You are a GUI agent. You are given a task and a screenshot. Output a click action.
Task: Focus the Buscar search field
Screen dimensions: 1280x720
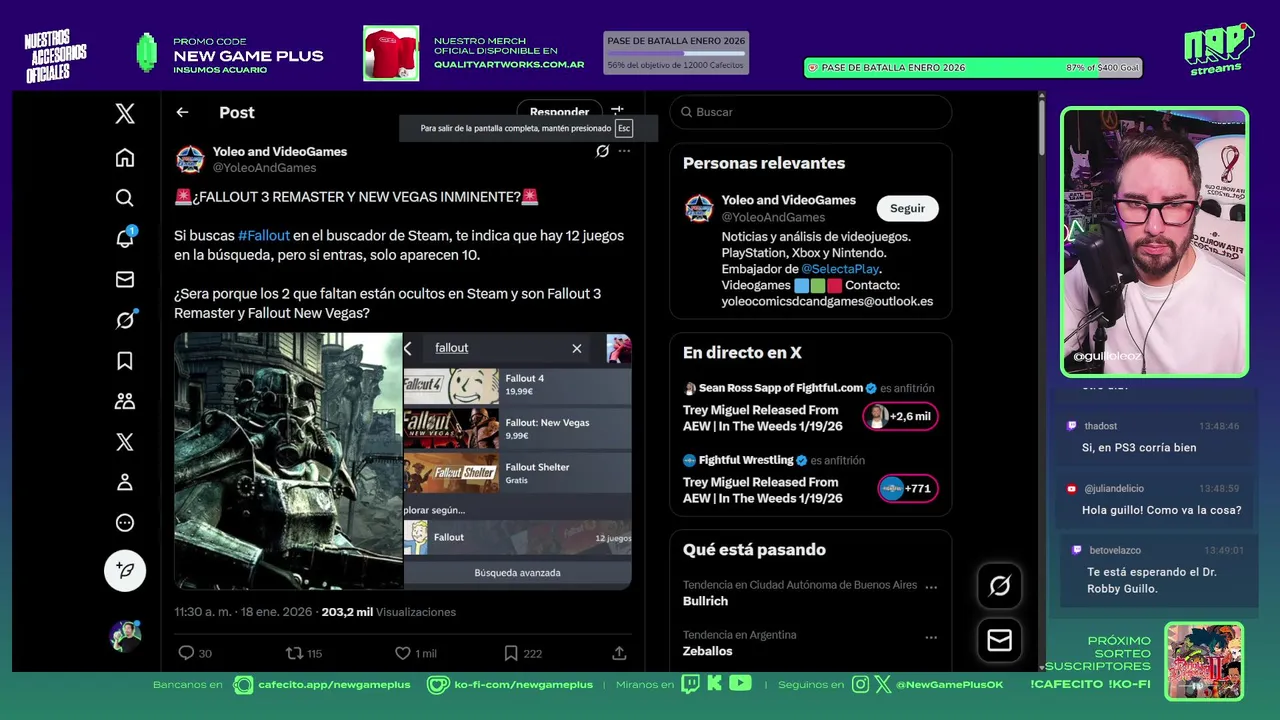point(811,112)
